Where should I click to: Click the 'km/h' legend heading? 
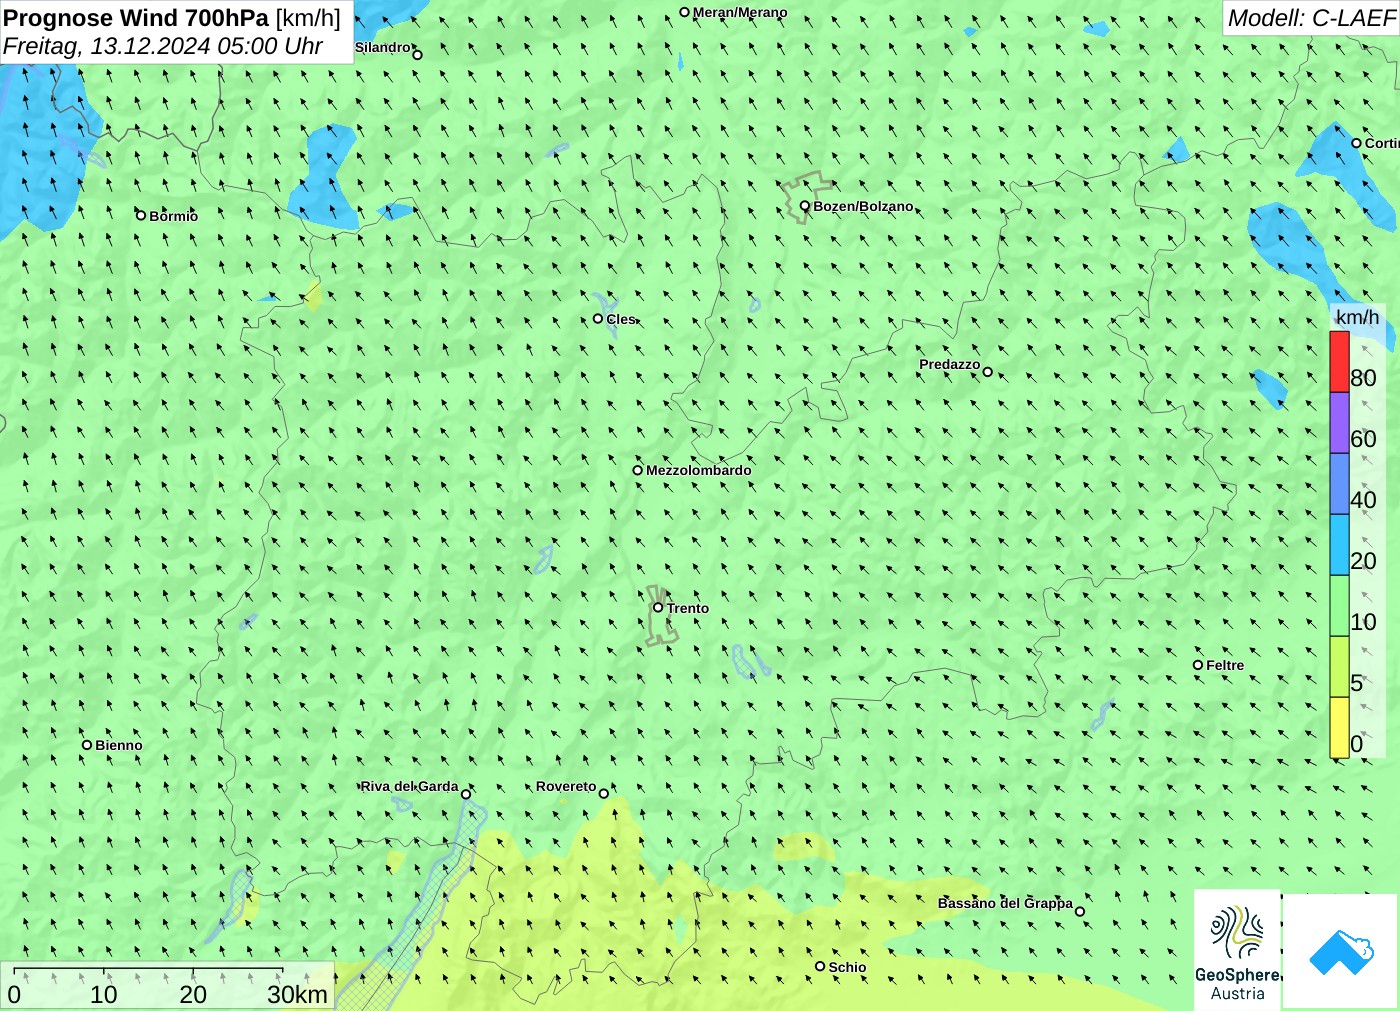coord(1357,317)
